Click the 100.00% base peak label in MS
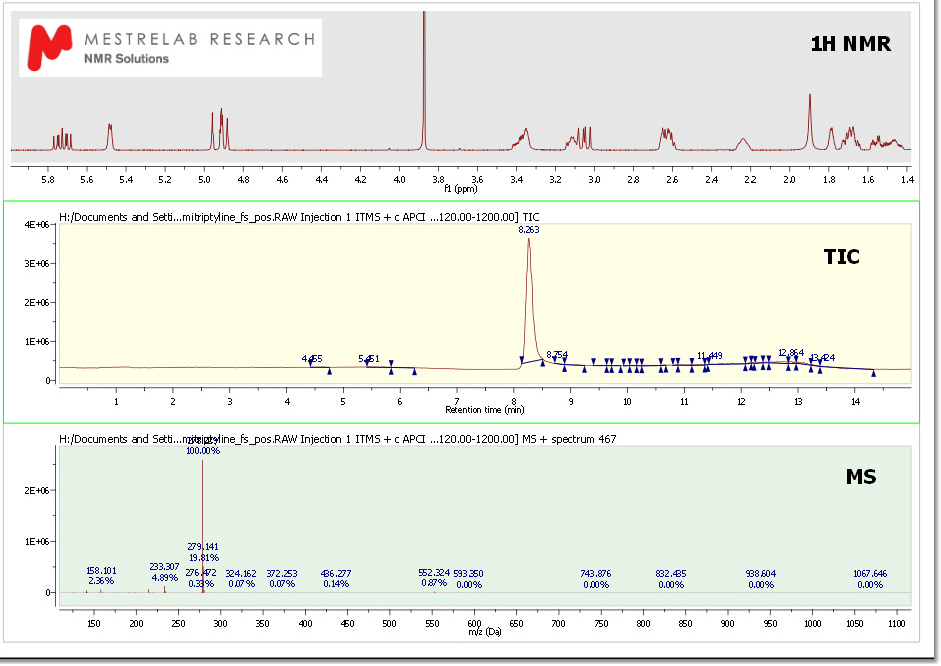941x666 pixels. pos(203,451)
